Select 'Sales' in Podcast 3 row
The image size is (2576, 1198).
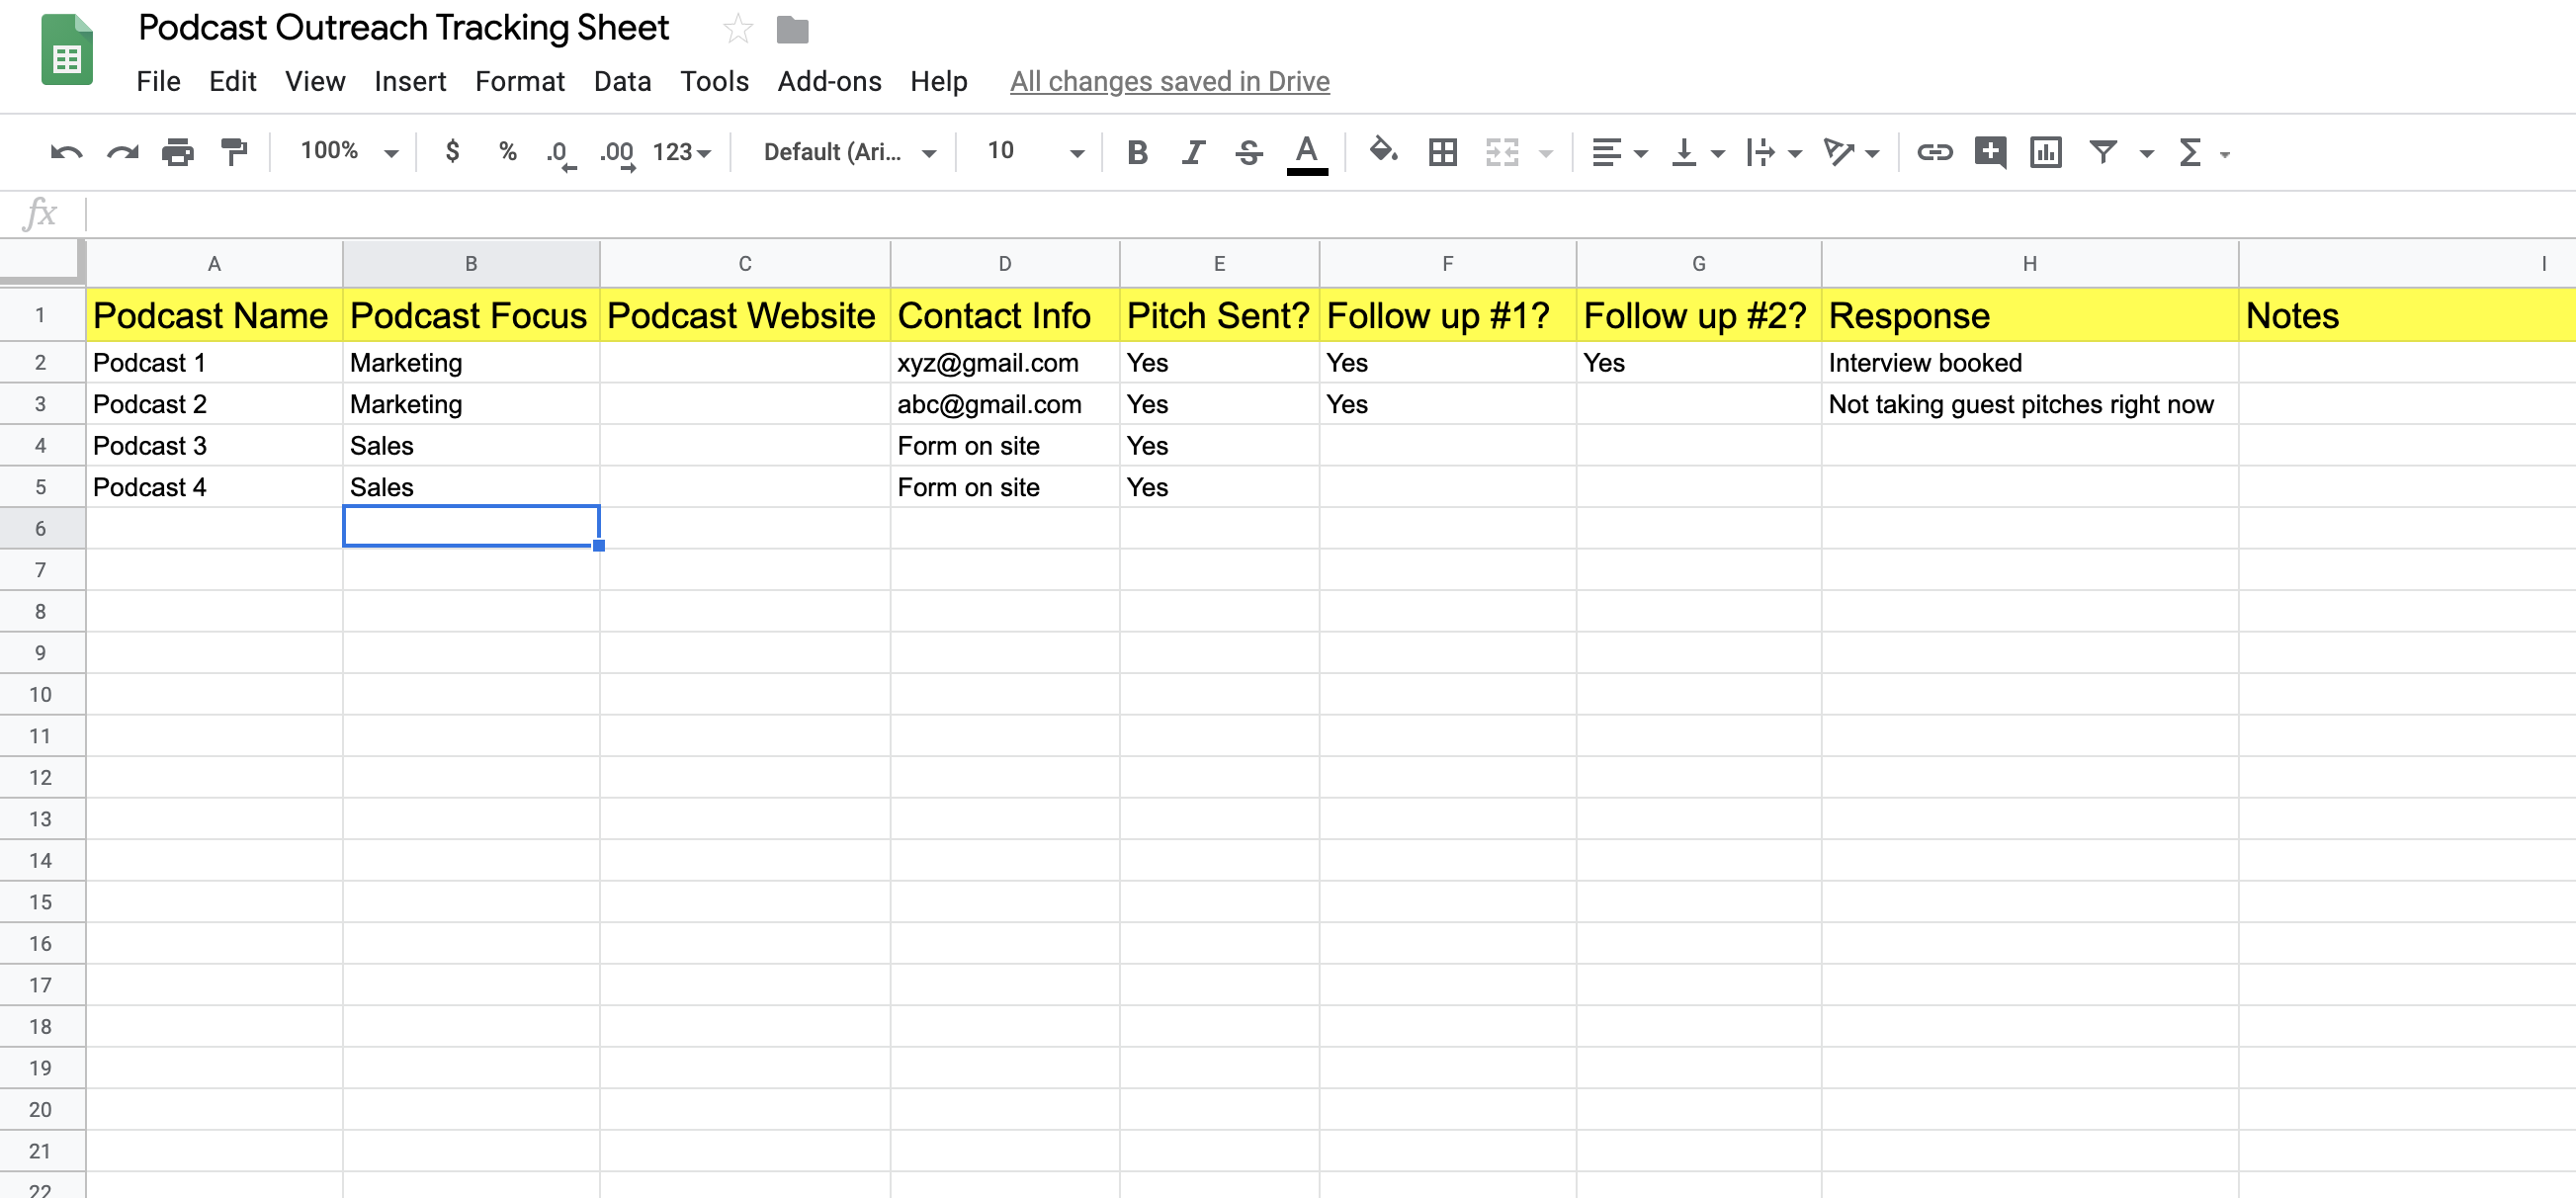click(x=471, y=446)
